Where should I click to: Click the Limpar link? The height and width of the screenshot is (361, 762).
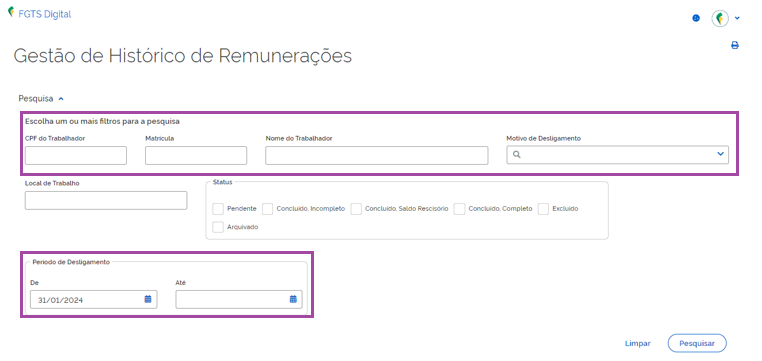click(x=638, y=343)
